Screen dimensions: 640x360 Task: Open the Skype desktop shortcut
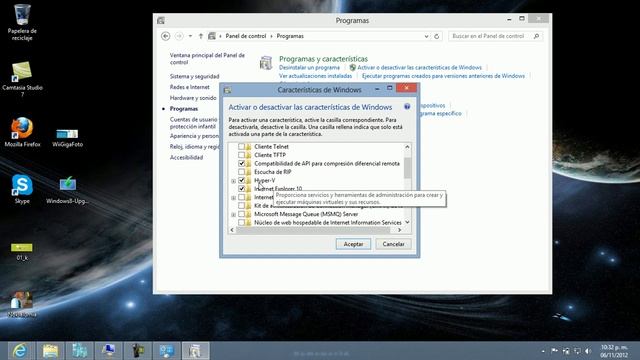[22, 189]
